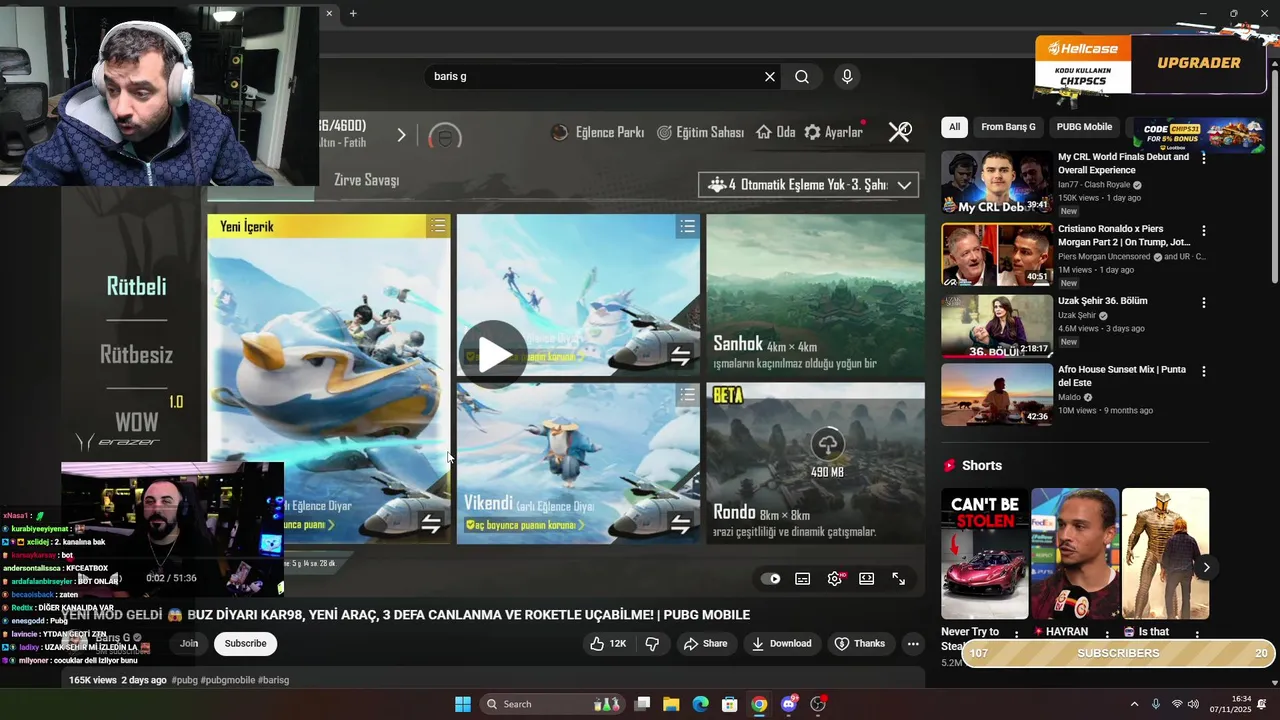
Task: Click the taskbar Search box
Action: click(552, 704)
